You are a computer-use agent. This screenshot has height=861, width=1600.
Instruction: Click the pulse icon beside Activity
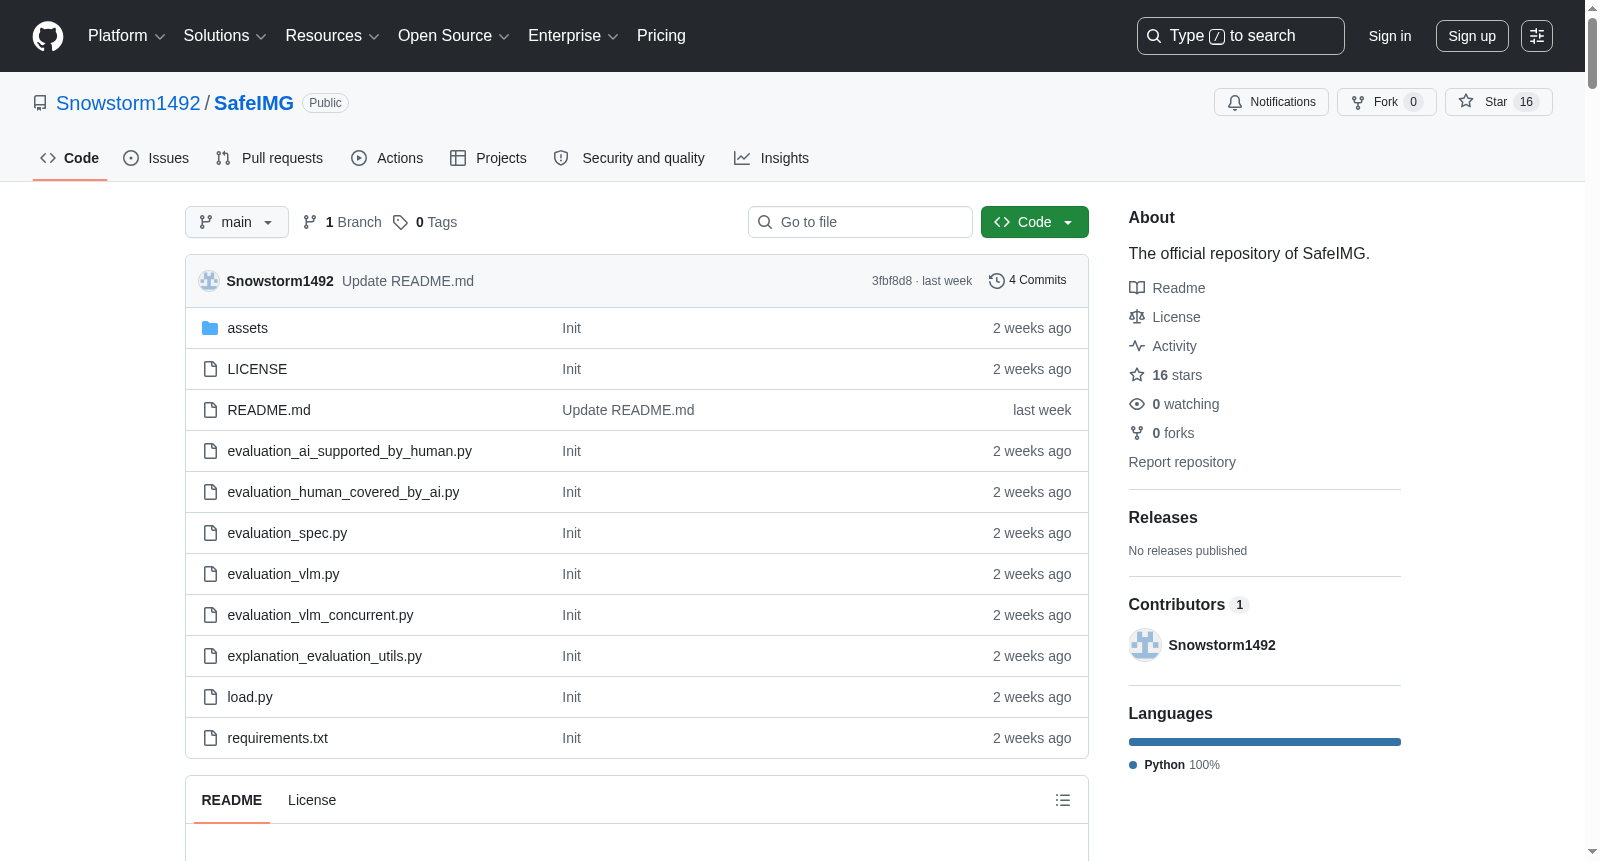click(x=1137, y=346)
